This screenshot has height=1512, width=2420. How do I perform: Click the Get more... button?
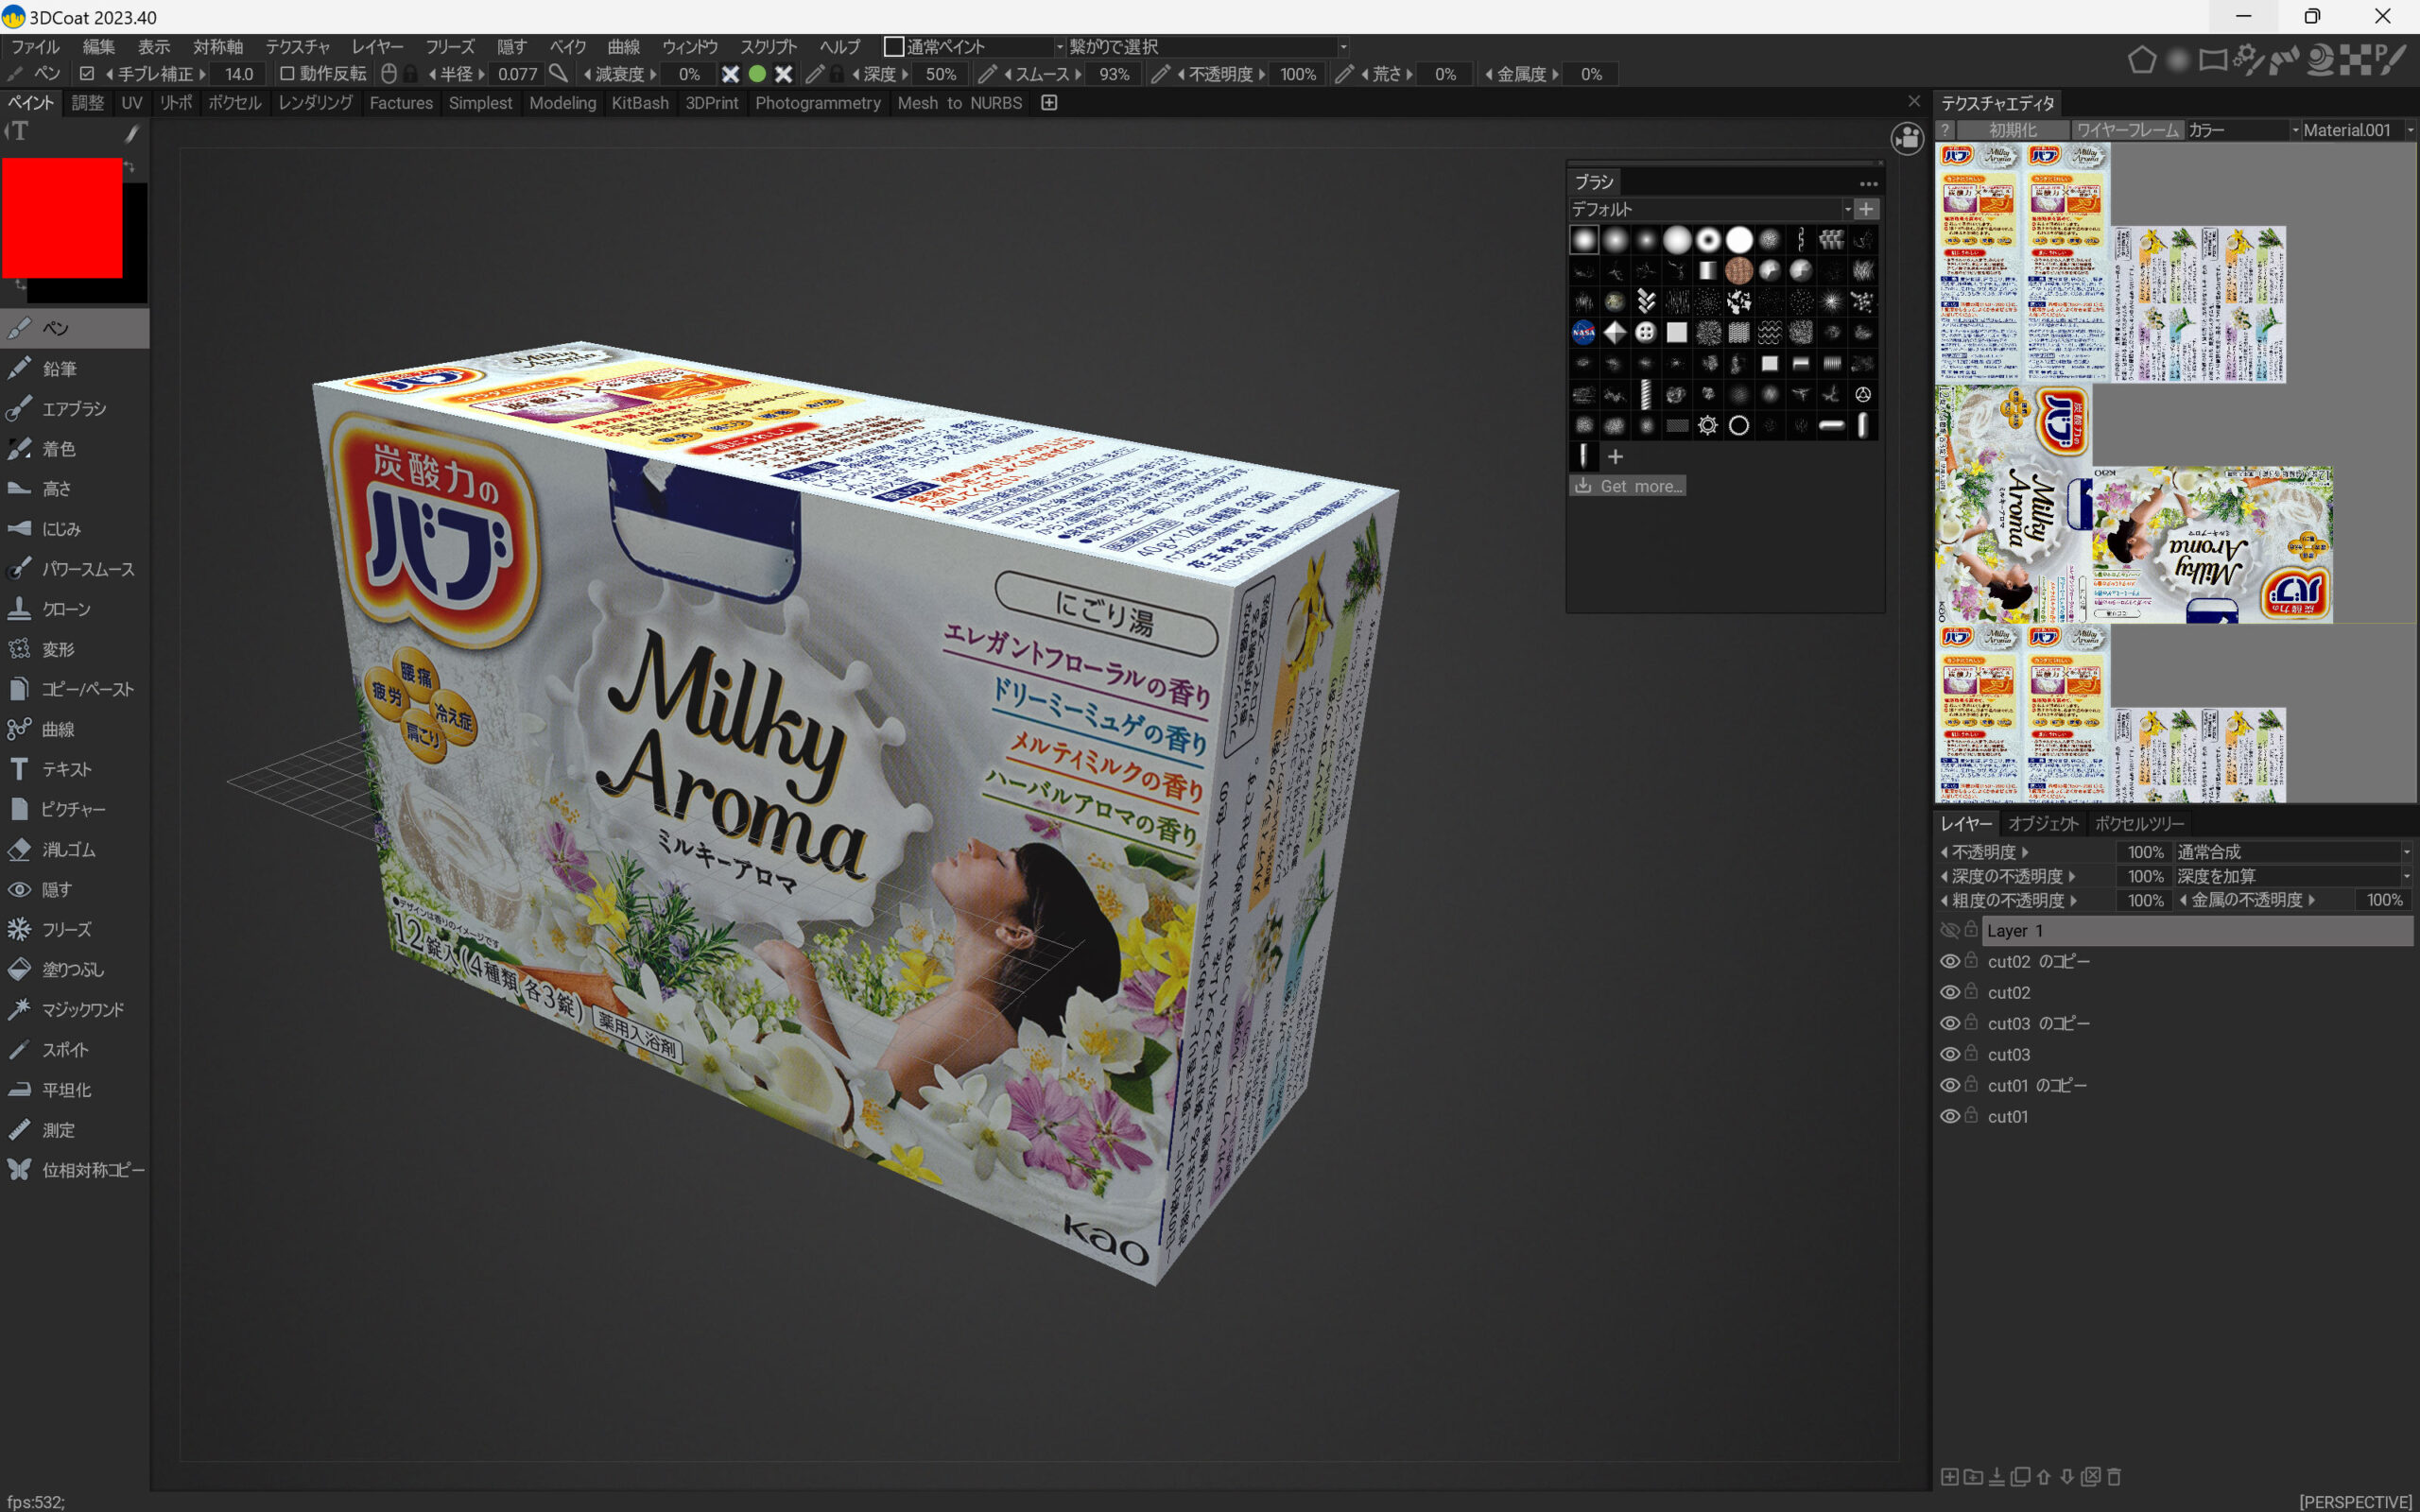click(1627, 486)
